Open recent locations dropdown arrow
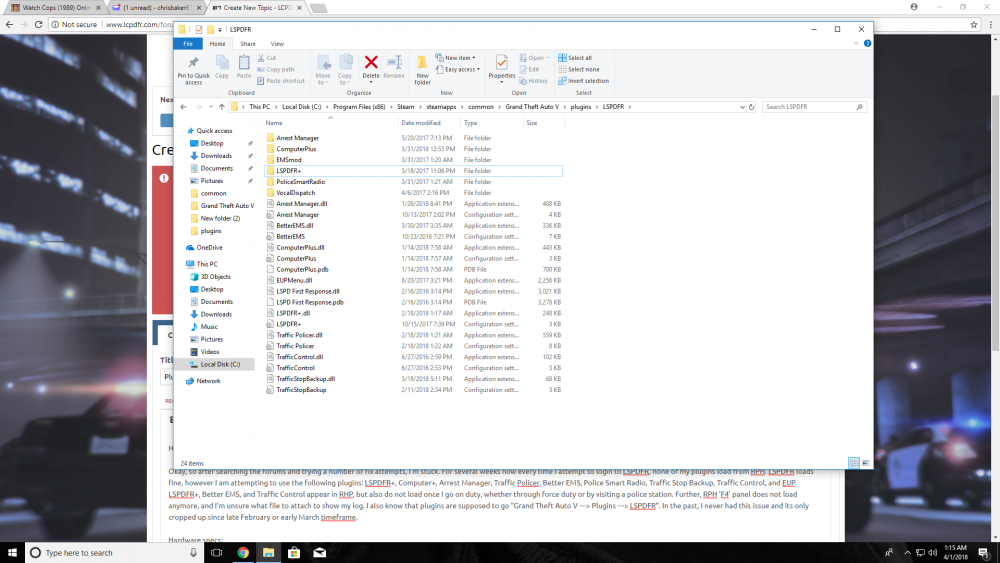This screenshot has height=563, width=1000. point(210,107)
